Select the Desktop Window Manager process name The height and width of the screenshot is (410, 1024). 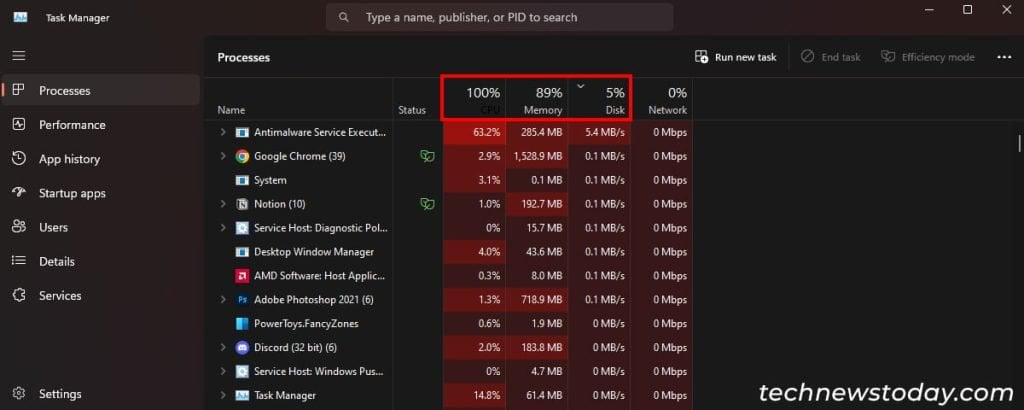[x=314, y=252]
